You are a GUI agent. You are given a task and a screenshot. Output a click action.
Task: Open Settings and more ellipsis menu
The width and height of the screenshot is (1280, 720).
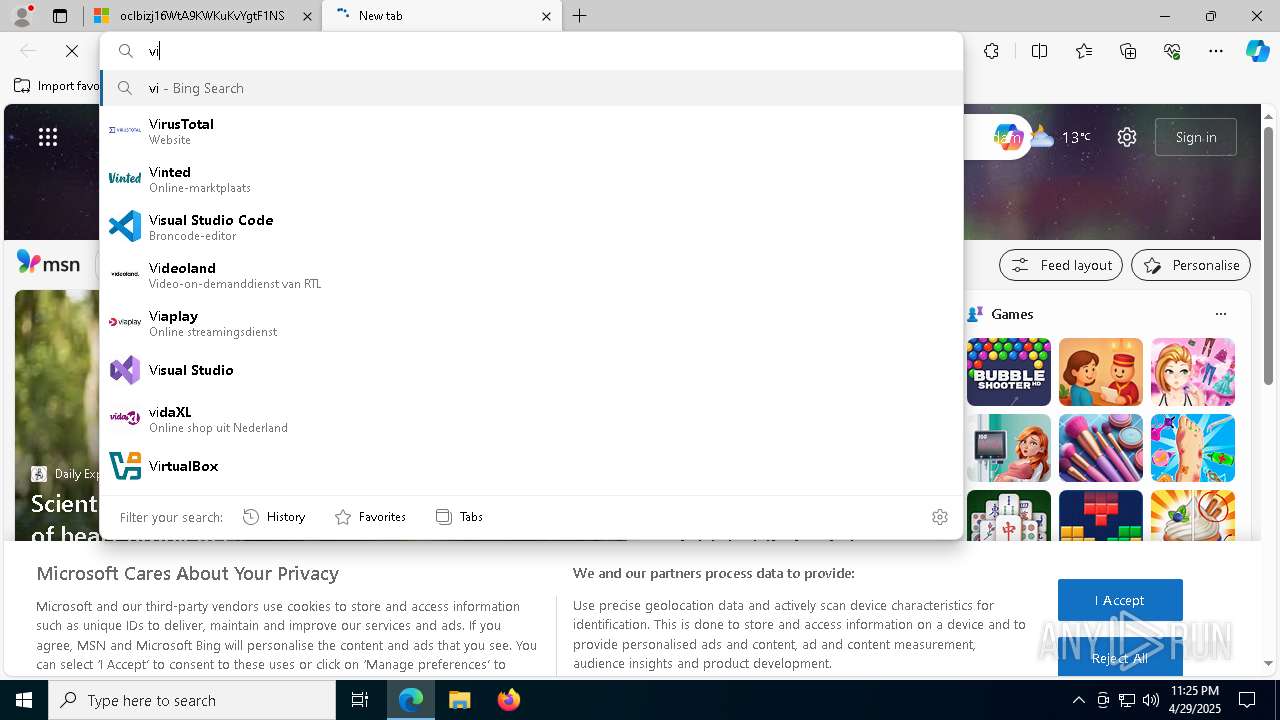(1216, 51)
